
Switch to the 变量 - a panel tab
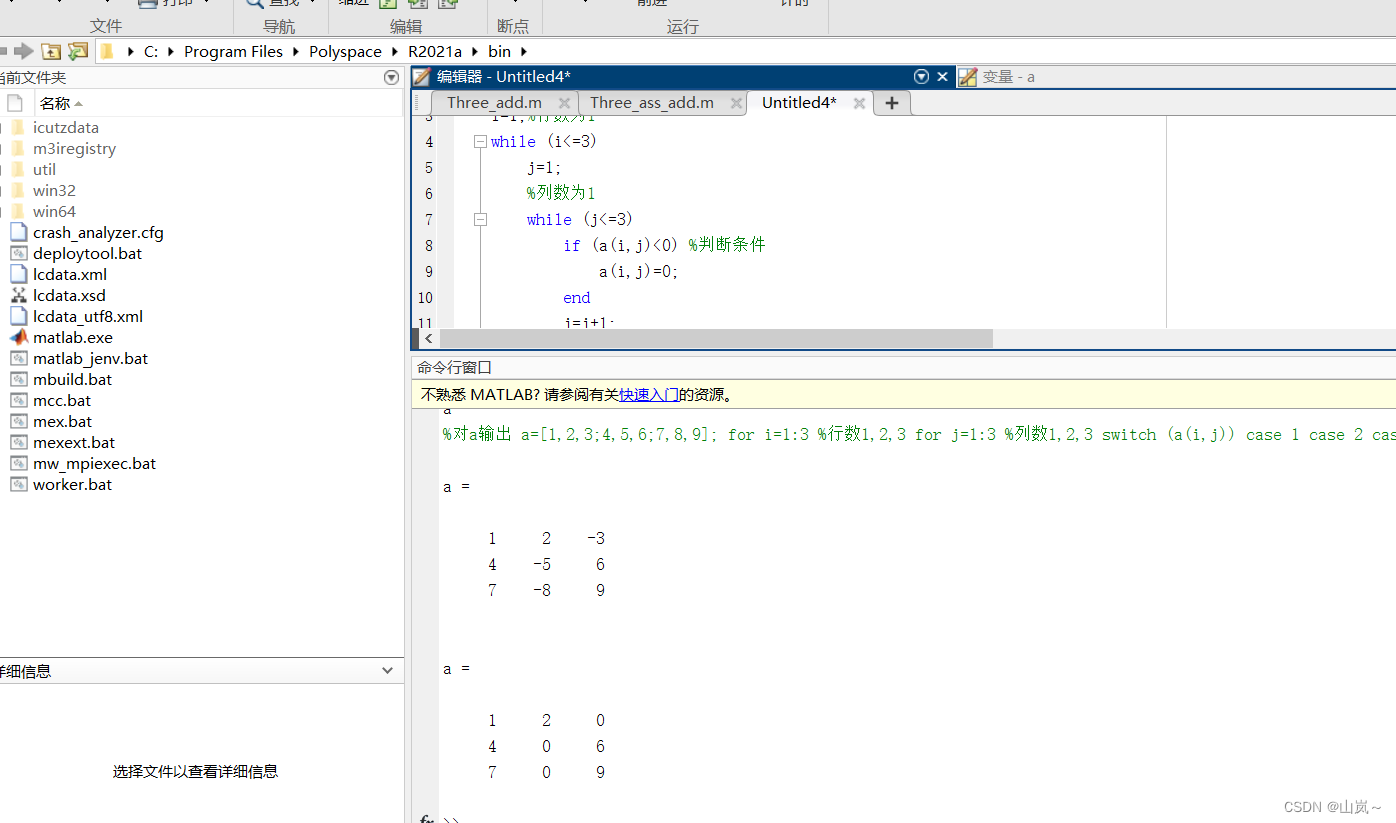pyautogui.click(x=1009, y=77)
